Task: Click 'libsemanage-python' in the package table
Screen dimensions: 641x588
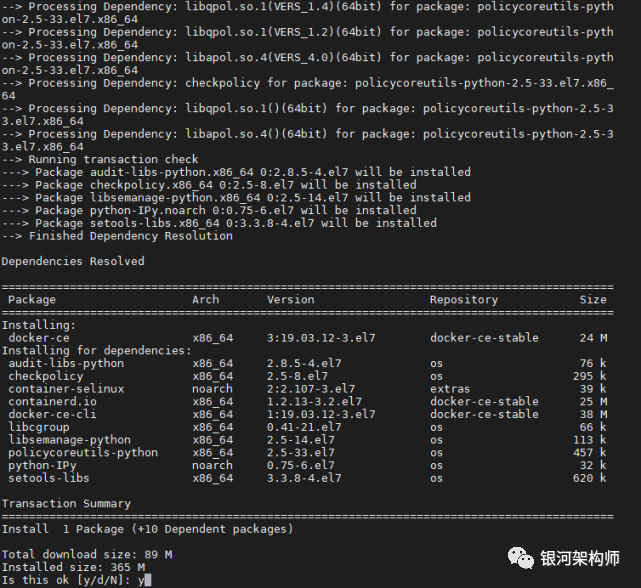Action: coord(69,440)
